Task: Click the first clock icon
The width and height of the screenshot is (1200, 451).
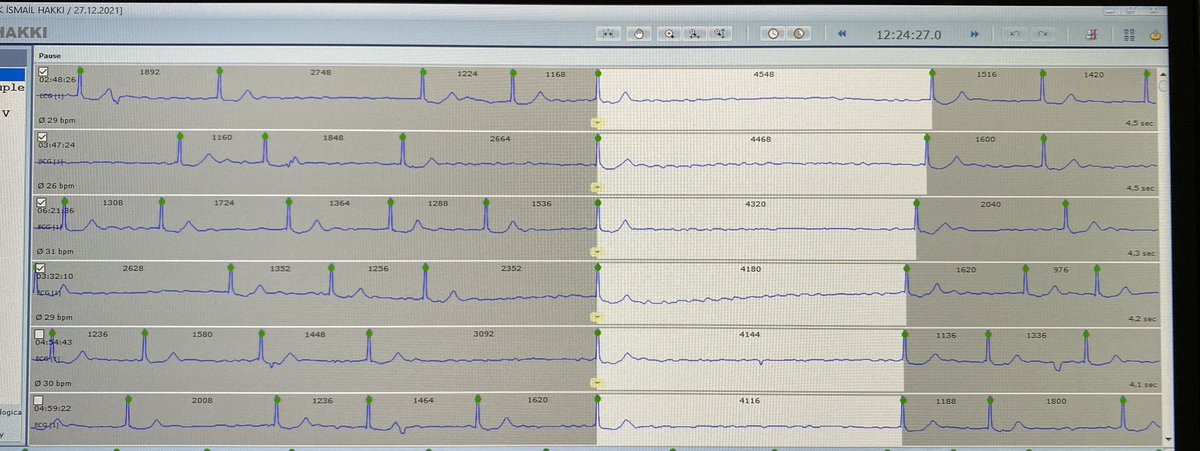Action: point(773,33)
